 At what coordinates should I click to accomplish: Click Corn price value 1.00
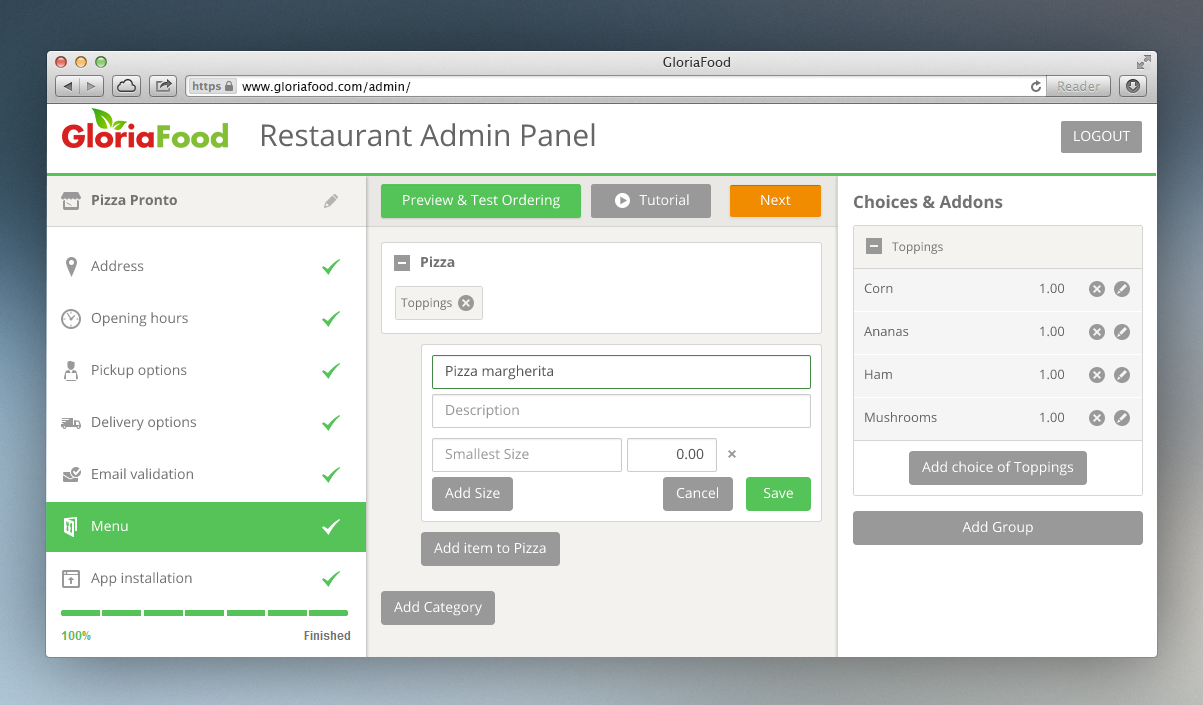pyautogui.click(x=1052, y=289)
